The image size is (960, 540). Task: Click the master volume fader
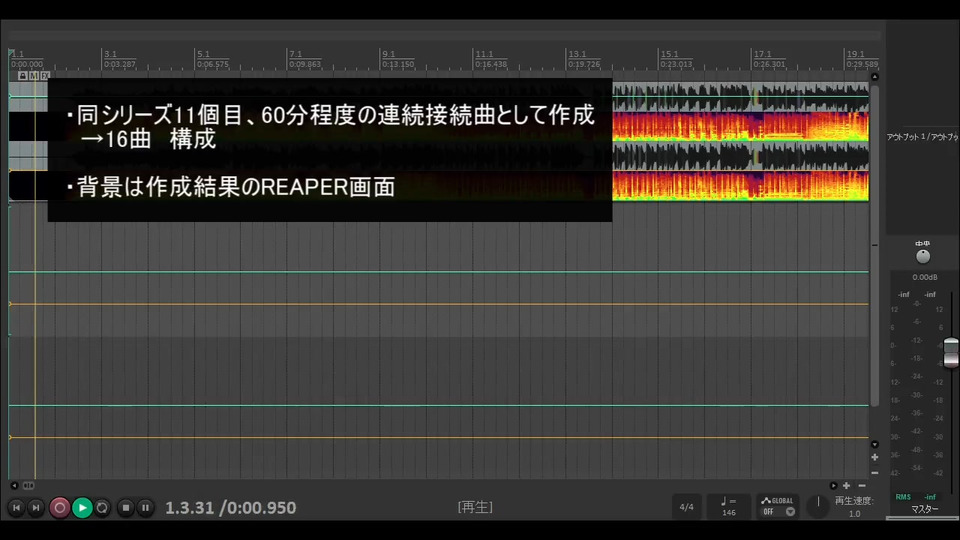click(951, 353)
